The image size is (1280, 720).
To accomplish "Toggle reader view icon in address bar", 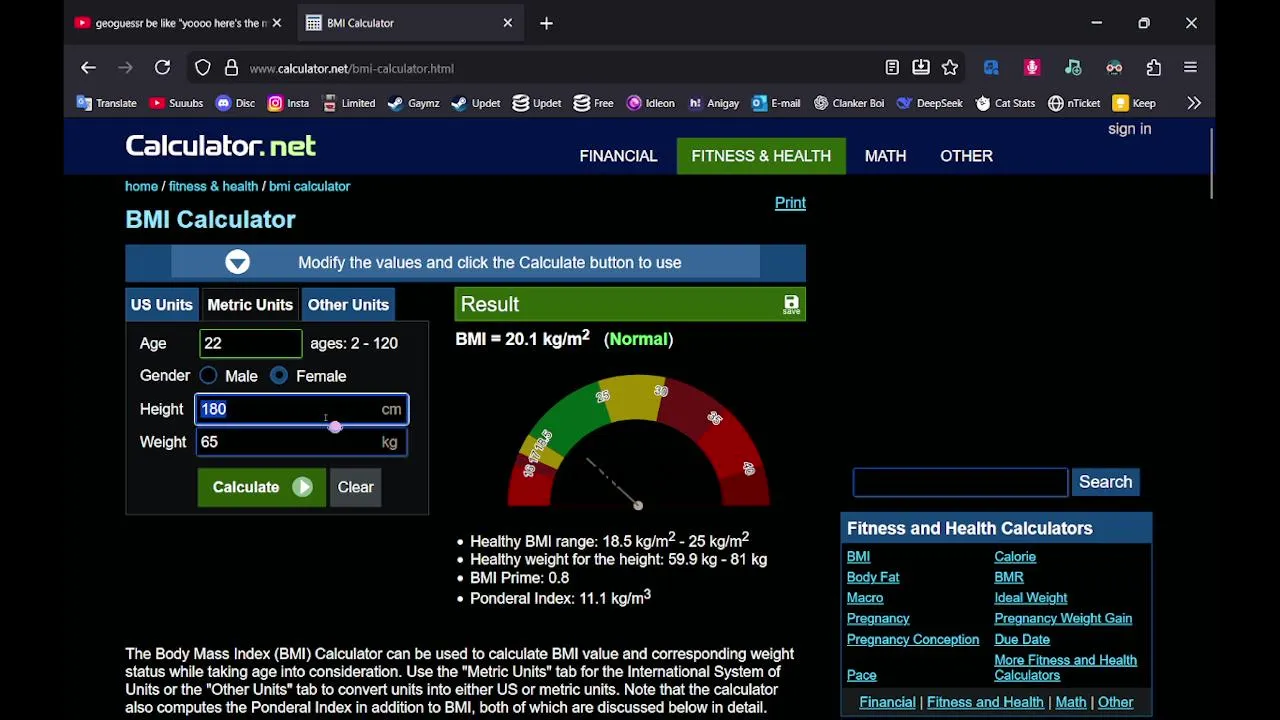I will [x=892, y=68].
